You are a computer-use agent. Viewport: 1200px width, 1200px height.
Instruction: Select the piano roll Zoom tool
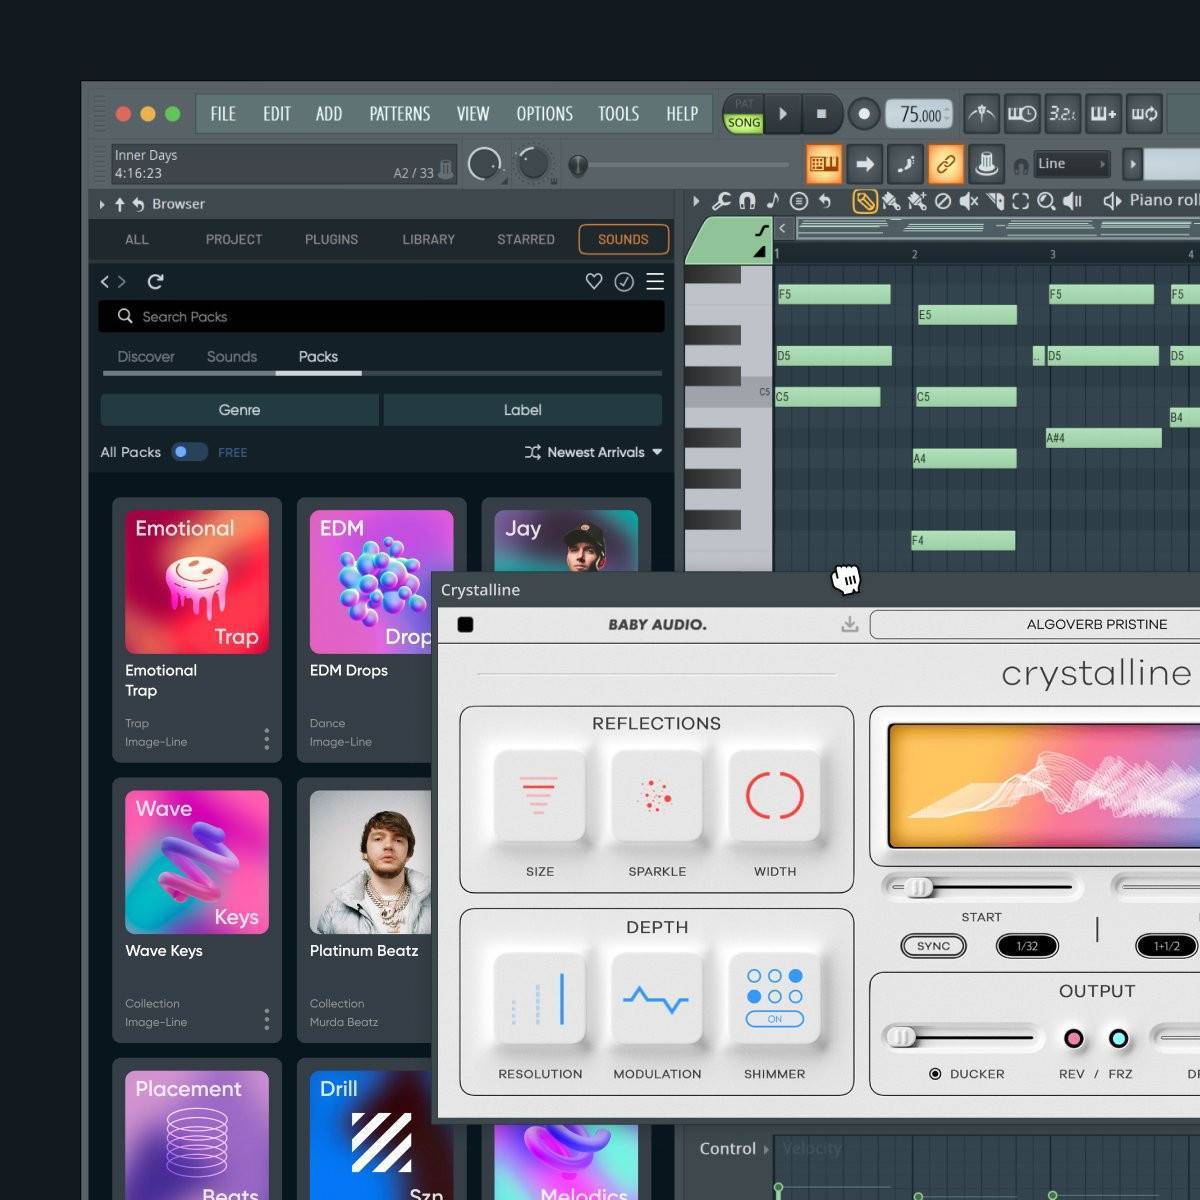1046,201
